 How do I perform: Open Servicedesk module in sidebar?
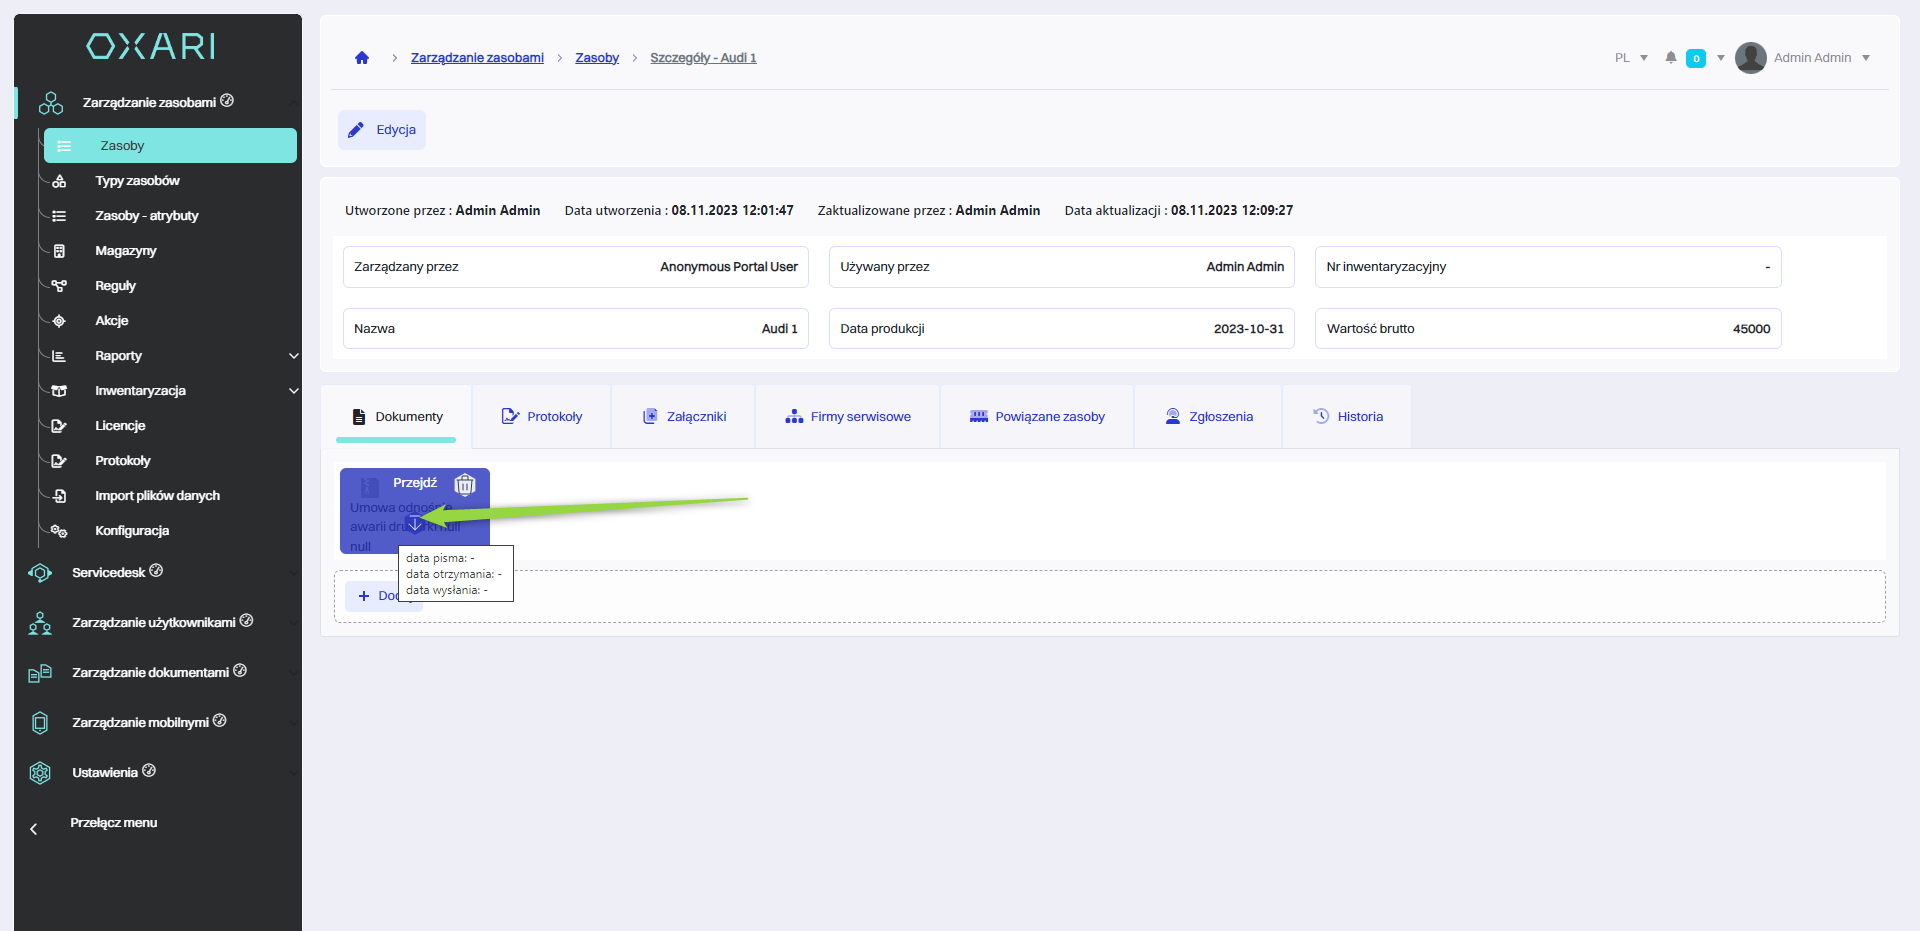(x=108, y=573)
